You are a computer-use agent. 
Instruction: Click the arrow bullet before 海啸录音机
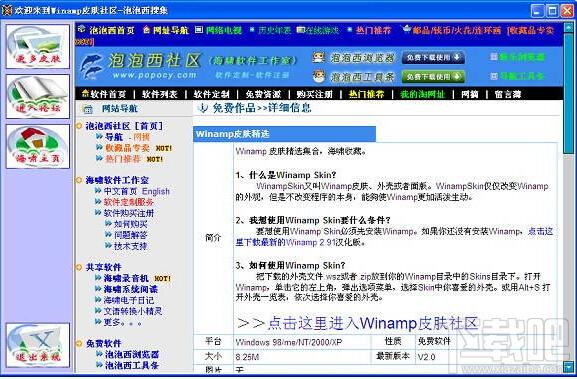[98, 278]
